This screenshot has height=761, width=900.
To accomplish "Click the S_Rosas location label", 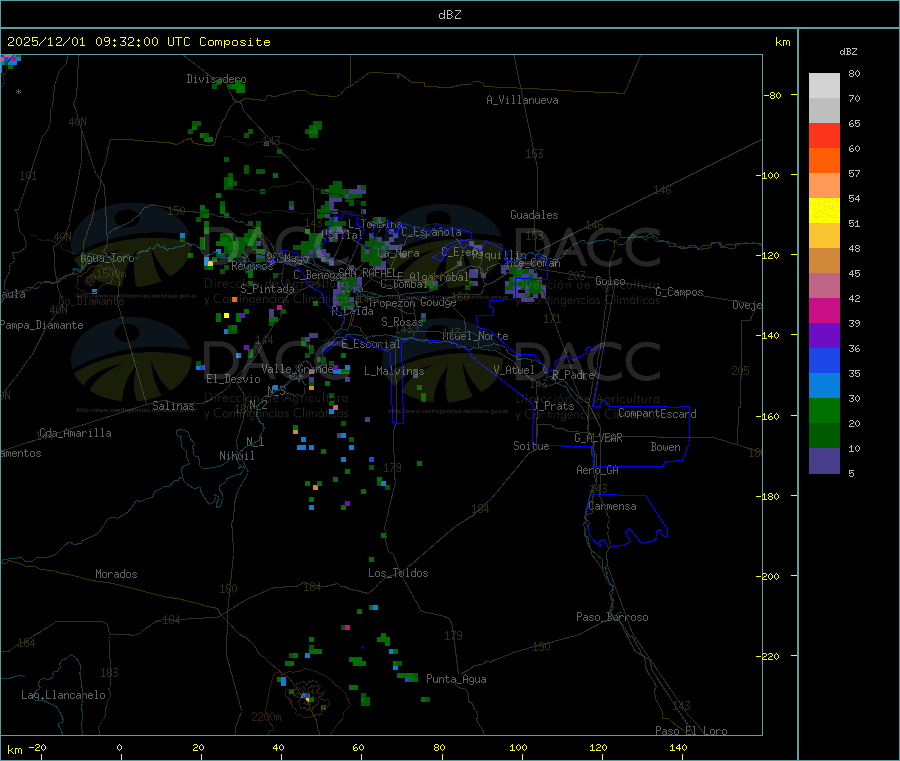I will coord(402,322).
